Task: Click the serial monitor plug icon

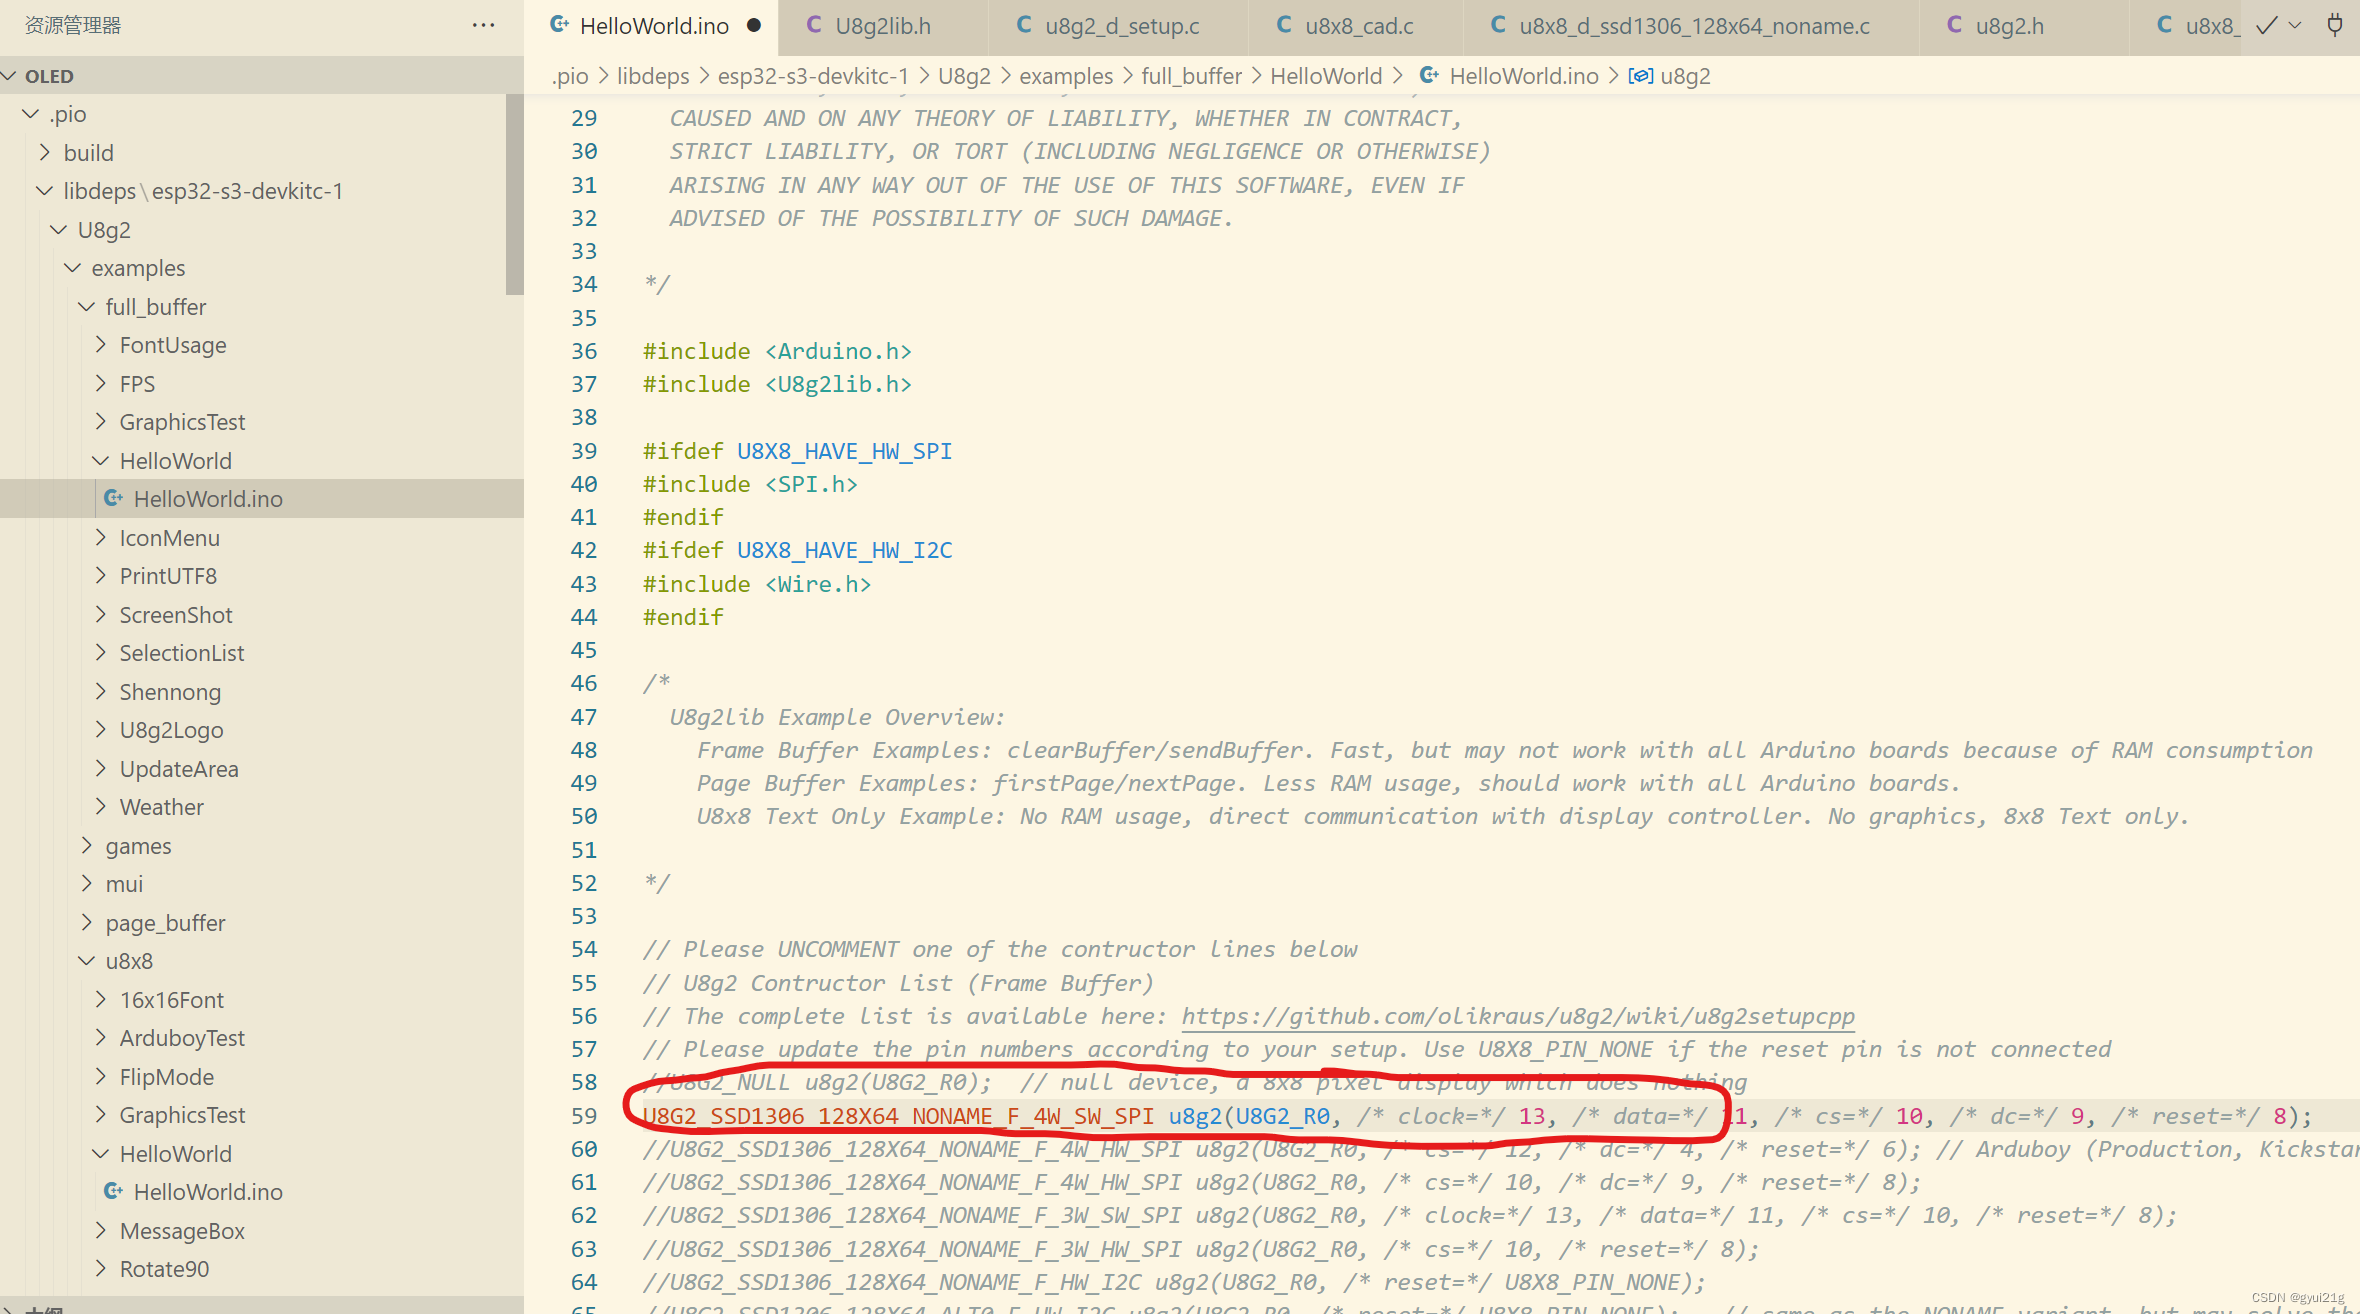Action: (2334, 25)
